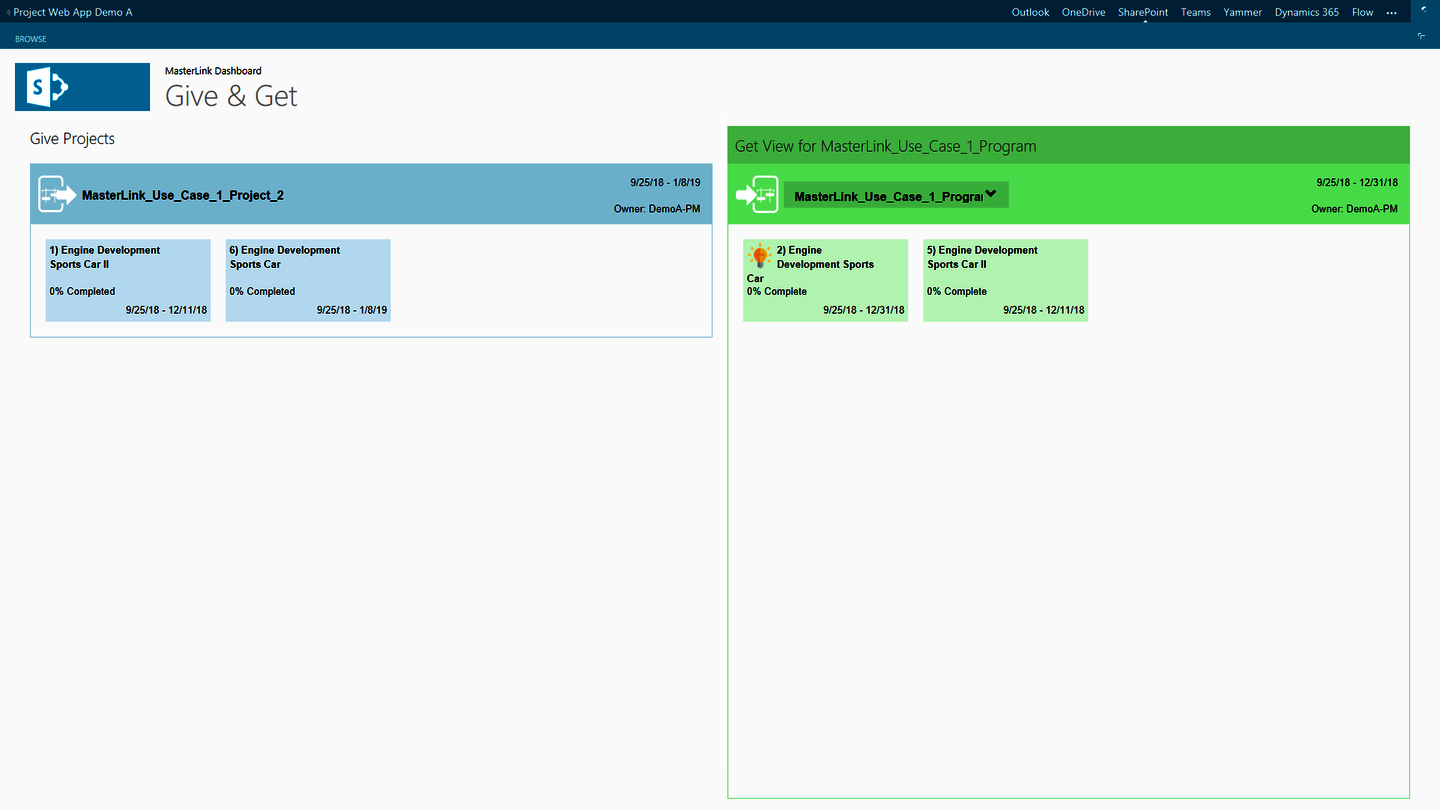Open Yammer from the top bar
The height and width of the screenshot is (810, 1440).
[x=1242, y=12]
